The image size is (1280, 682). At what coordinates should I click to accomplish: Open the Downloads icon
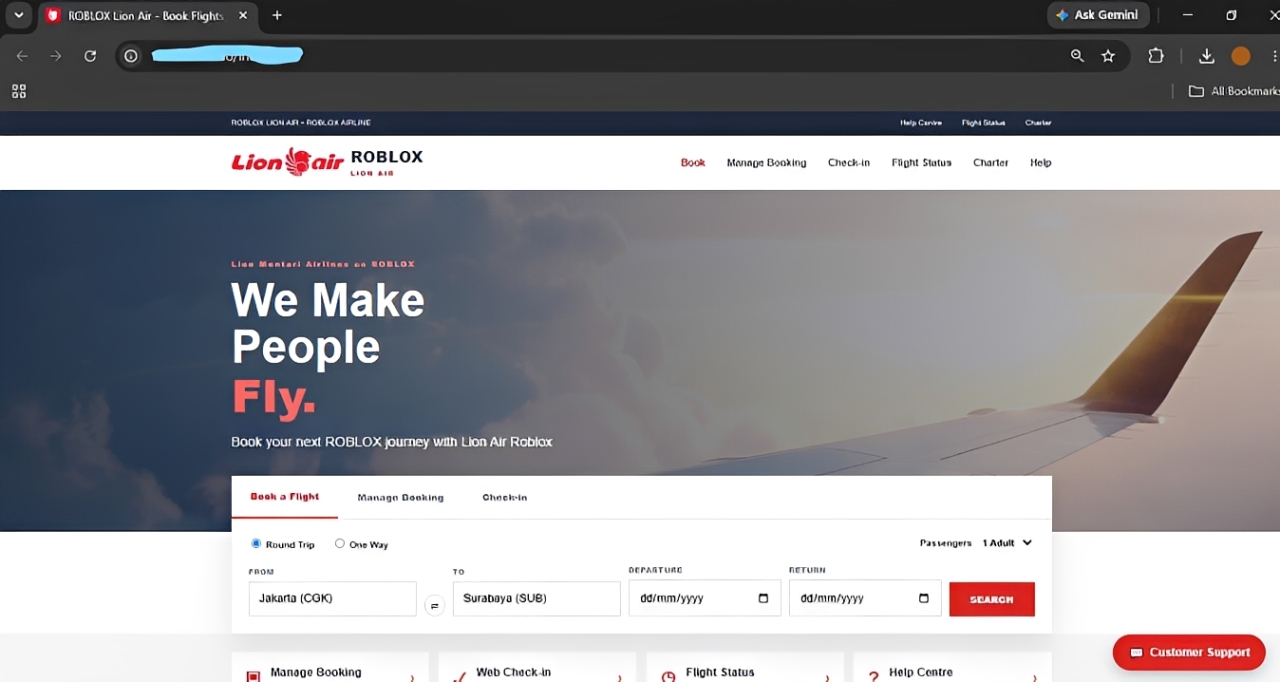(1207, 56)
